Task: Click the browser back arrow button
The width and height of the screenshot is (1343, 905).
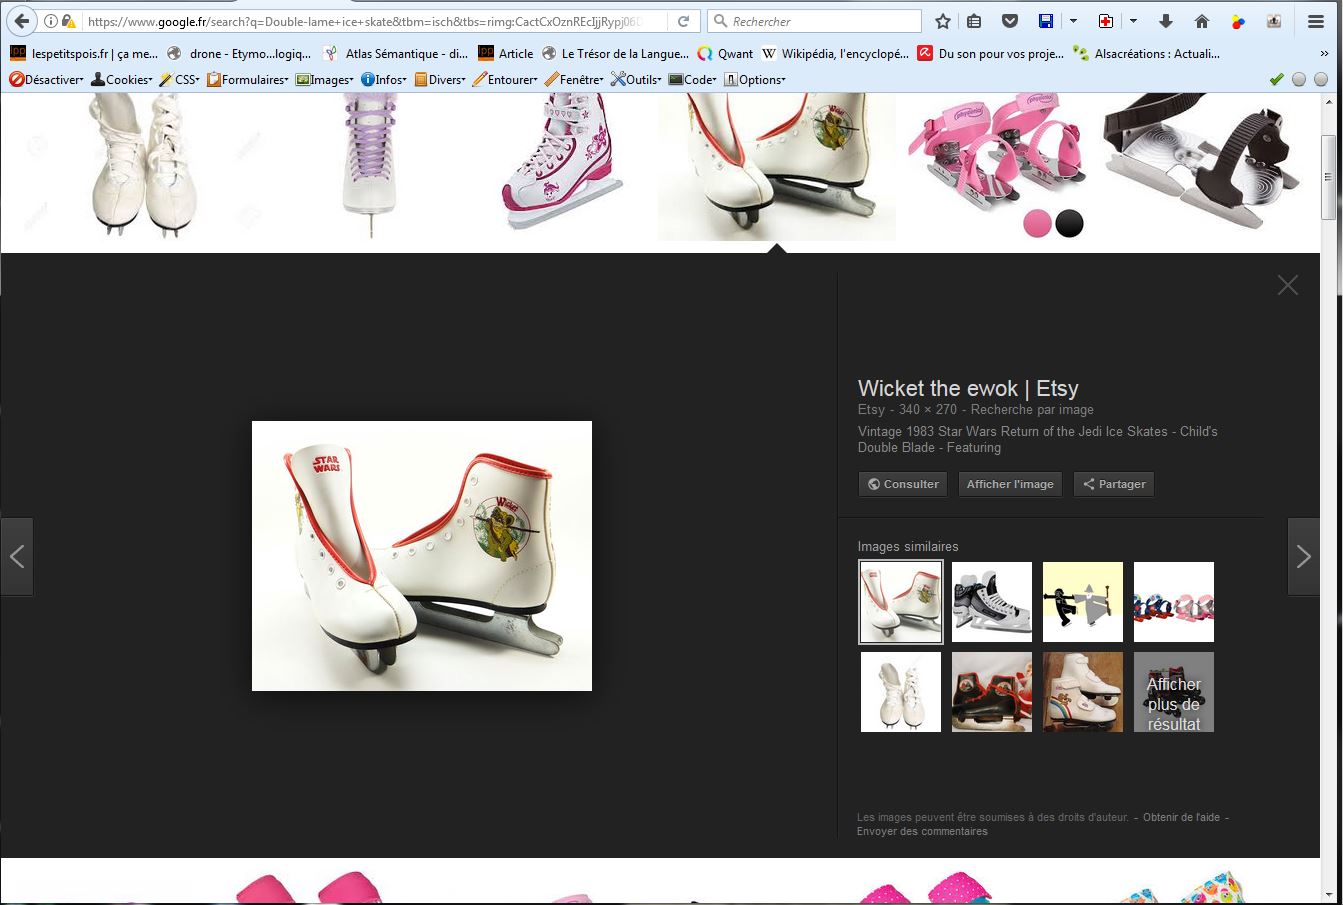Action: tap(21, 21)
